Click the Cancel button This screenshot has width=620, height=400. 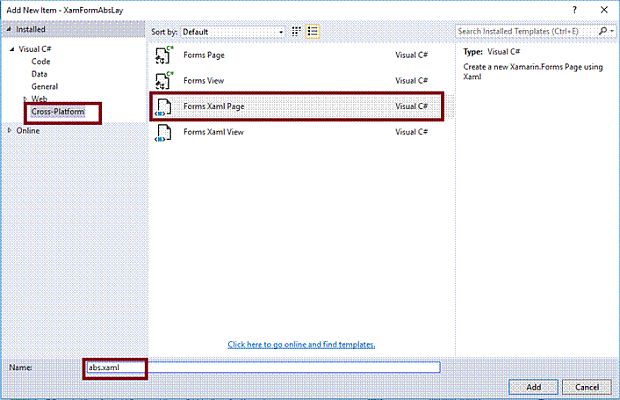(x=587, y=387)
